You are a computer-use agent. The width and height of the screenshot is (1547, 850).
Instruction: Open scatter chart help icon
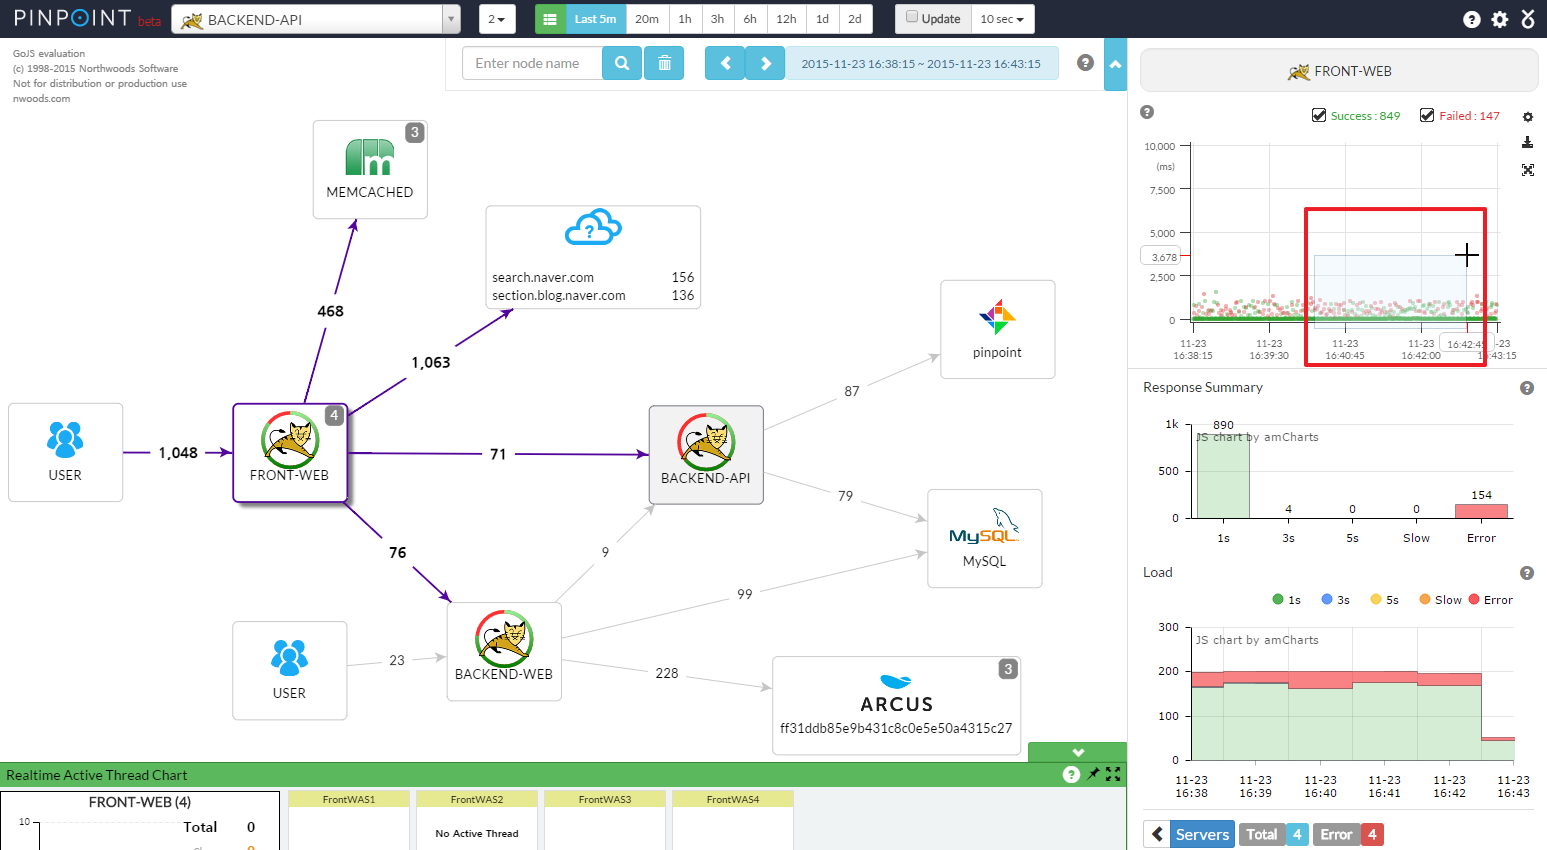pos(1147,112)
